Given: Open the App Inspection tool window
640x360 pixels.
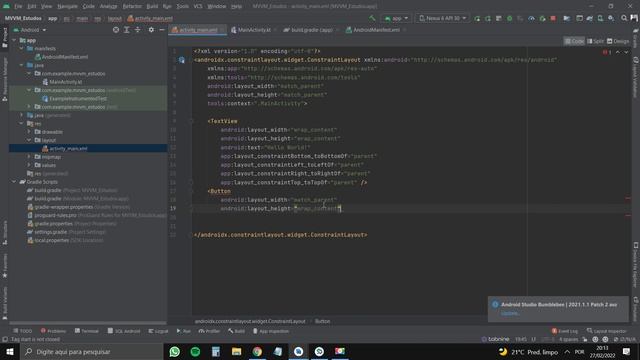Looking at the screenshot, I should [x=270, y=331].
